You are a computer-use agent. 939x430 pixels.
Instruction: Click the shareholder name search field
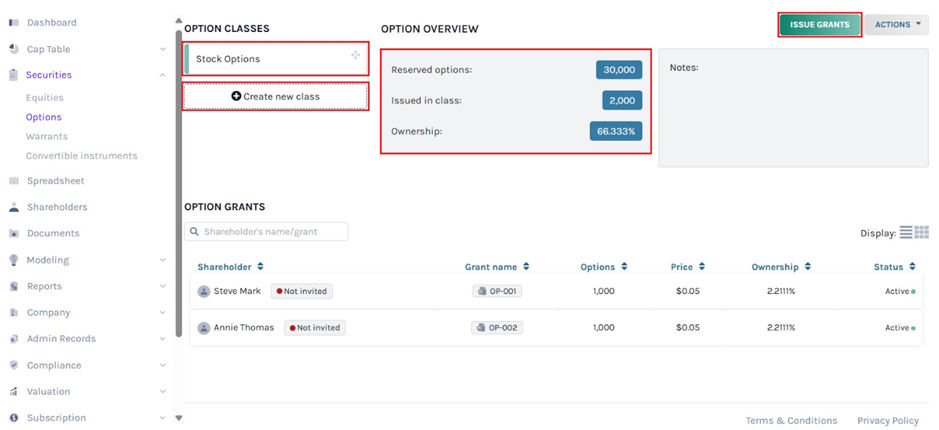(x=267, y=232)
